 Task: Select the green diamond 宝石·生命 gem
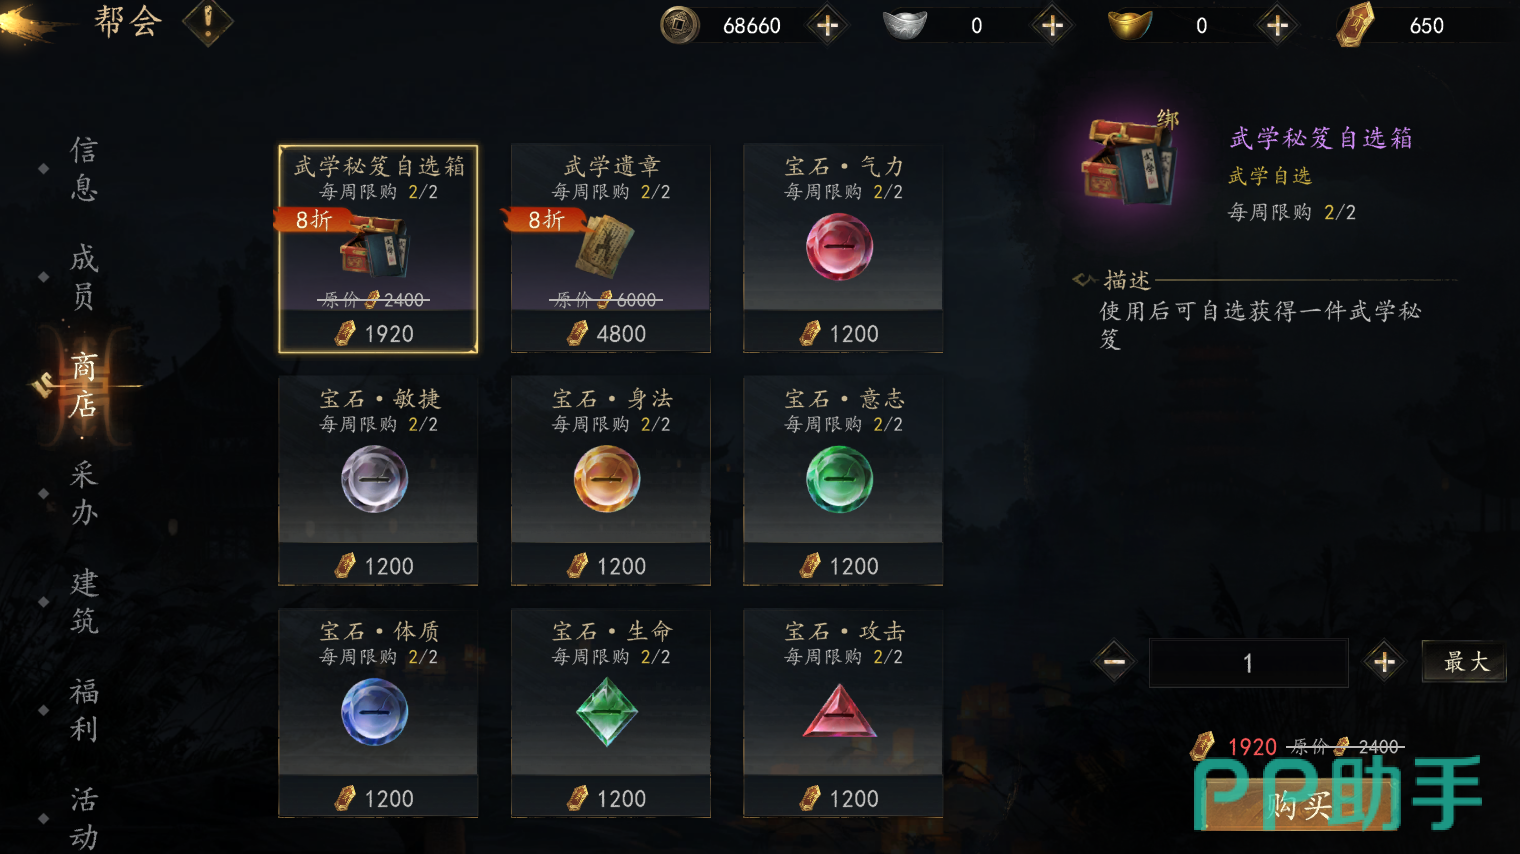click(x=611, y=713)
